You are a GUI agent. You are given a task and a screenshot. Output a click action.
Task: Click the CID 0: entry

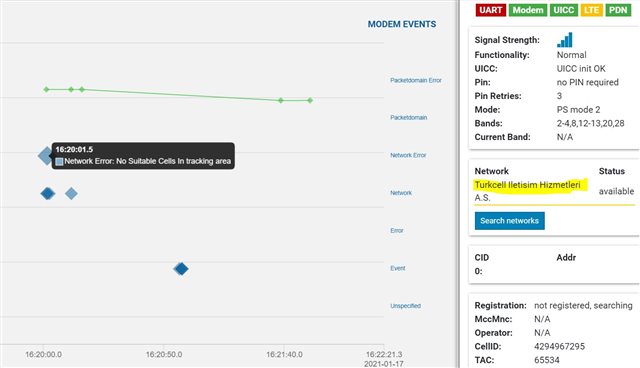click(x=478, y=271)
